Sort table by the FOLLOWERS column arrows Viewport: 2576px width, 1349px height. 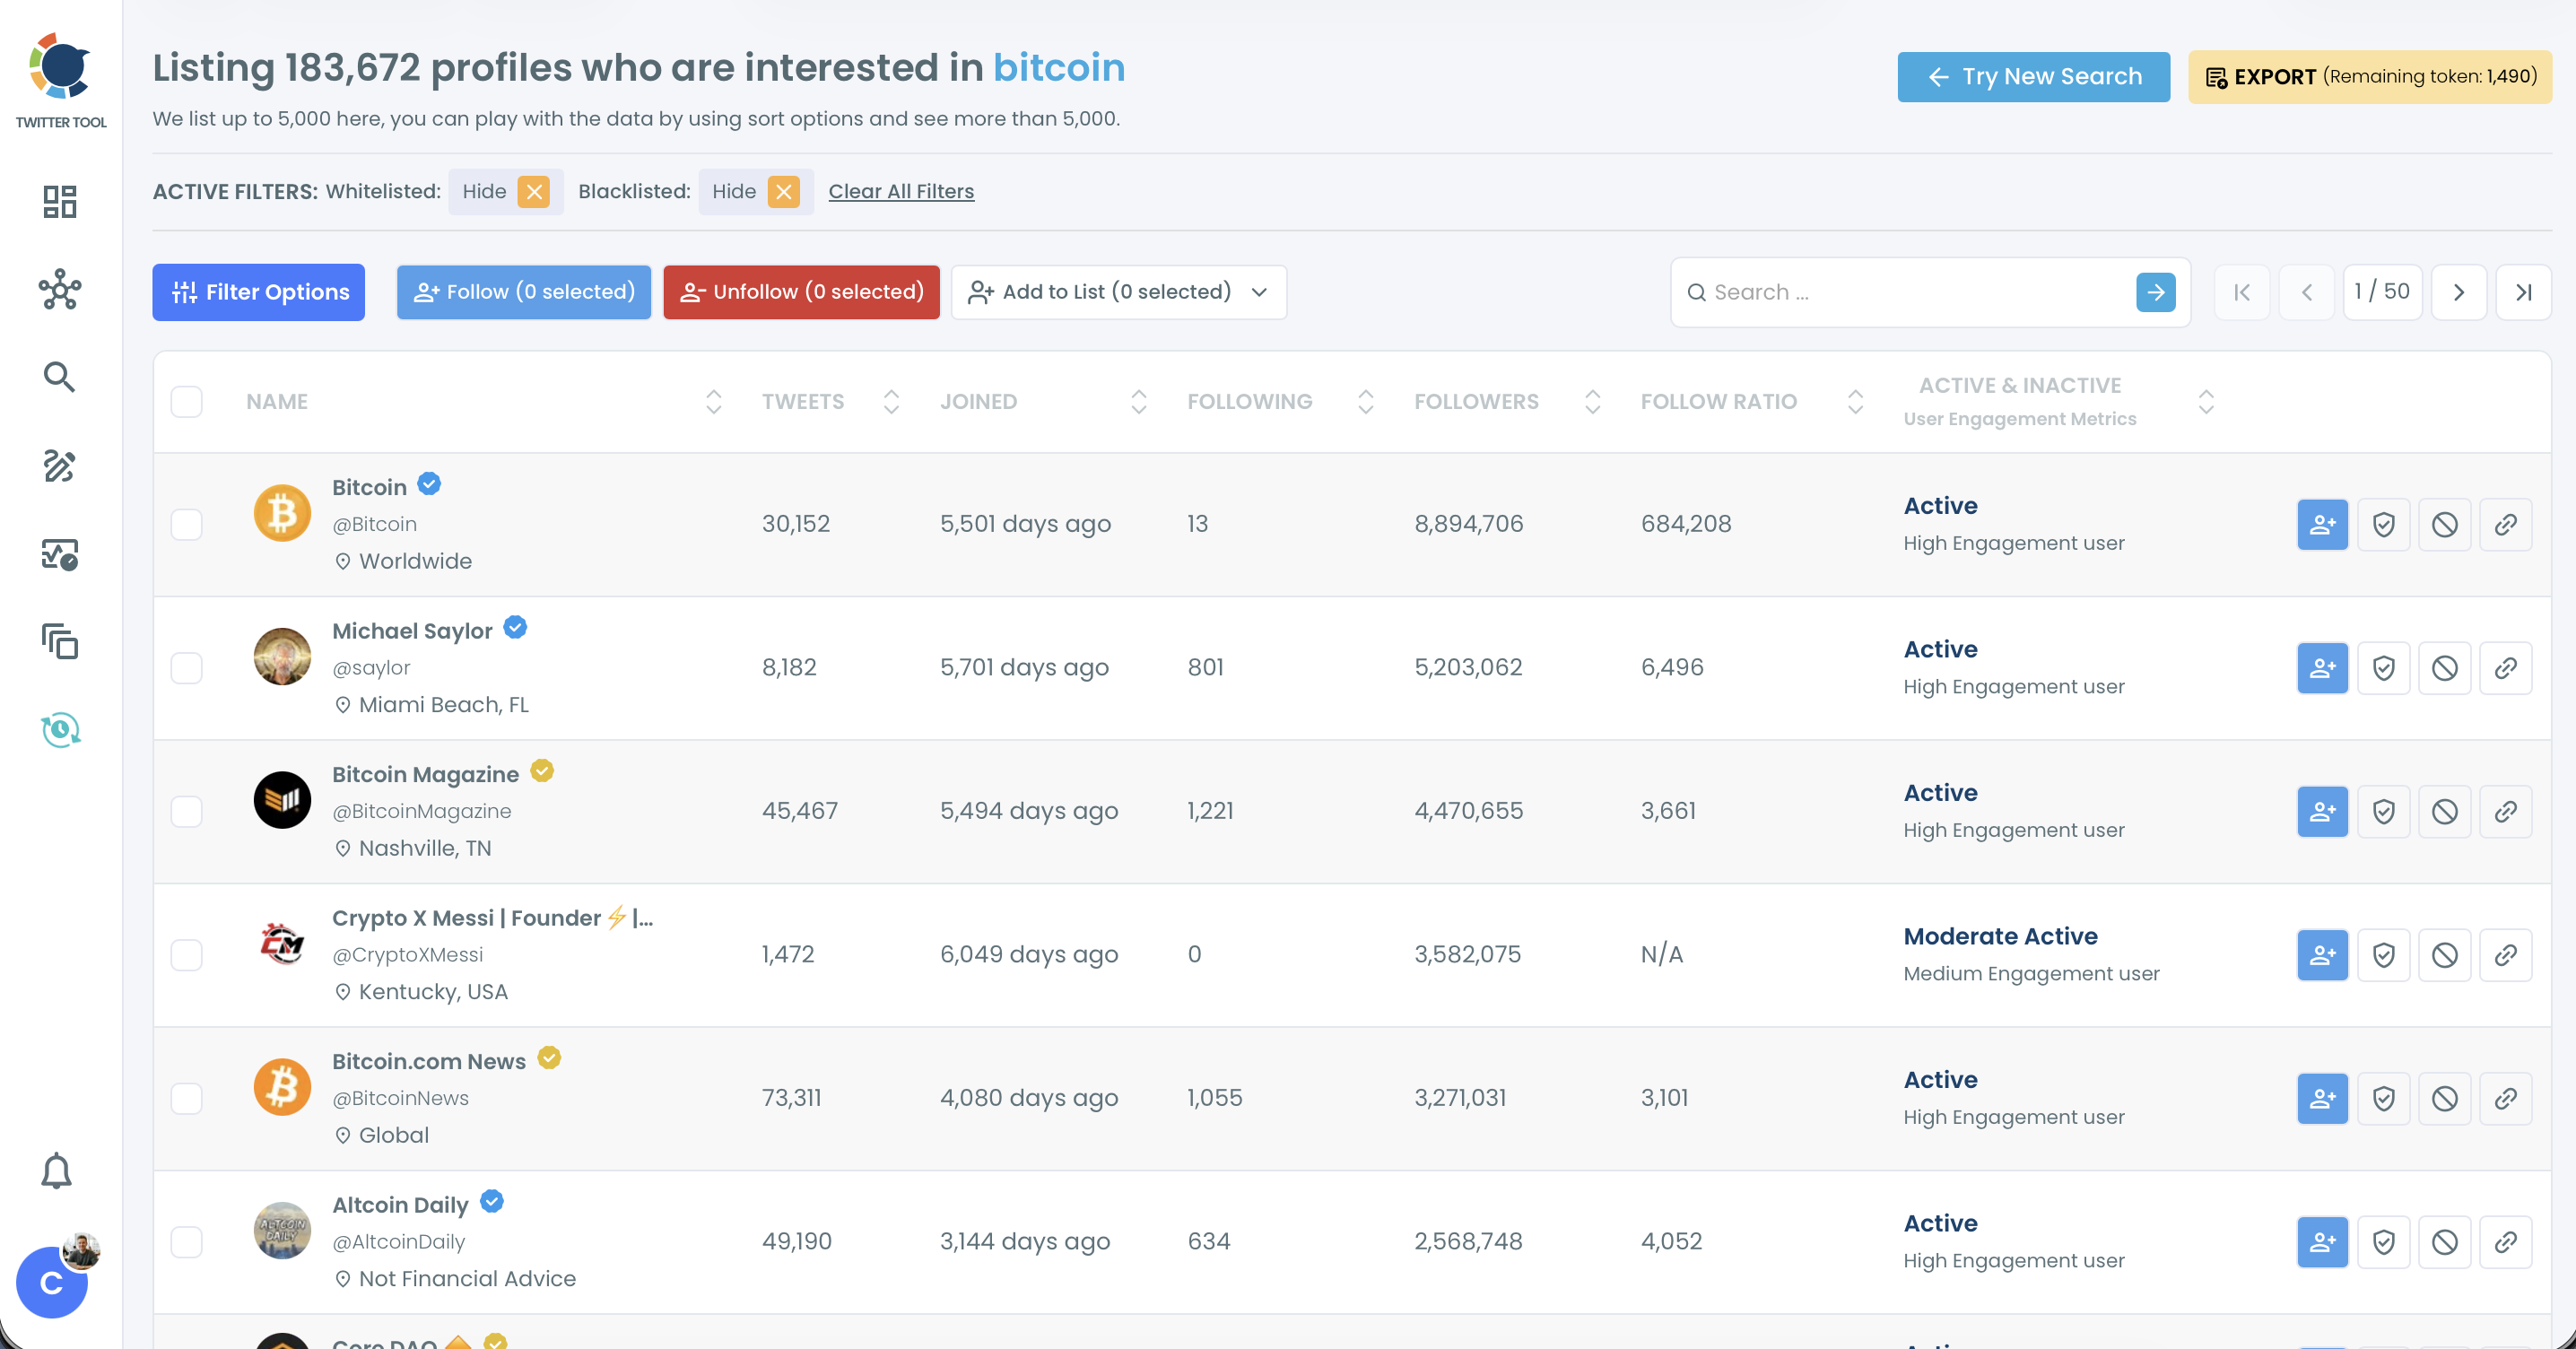[x=1592, y=402]
